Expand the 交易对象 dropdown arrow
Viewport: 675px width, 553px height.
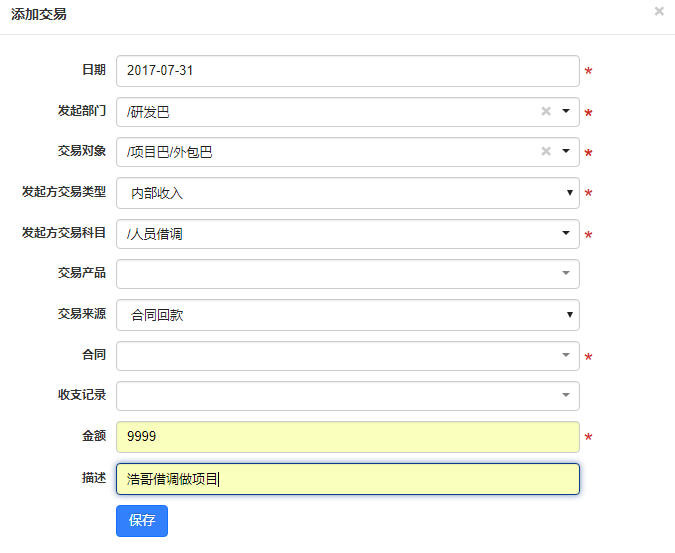tap(566, 152)
